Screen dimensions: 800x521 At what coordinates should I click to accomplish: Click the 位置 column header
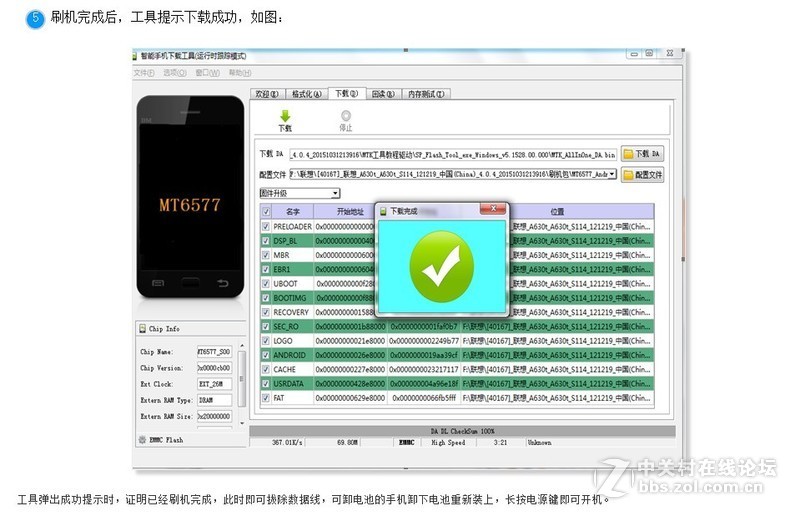pyautogui.click(x=557, y=211)
